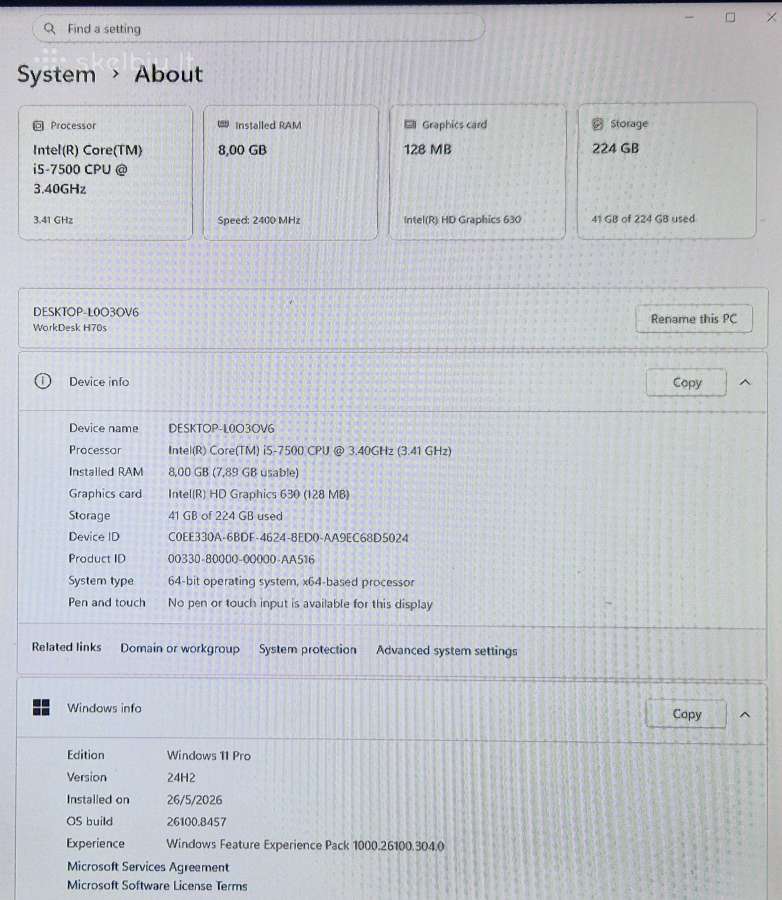
Task: Click the search magnifier icon
Action: 49,28
